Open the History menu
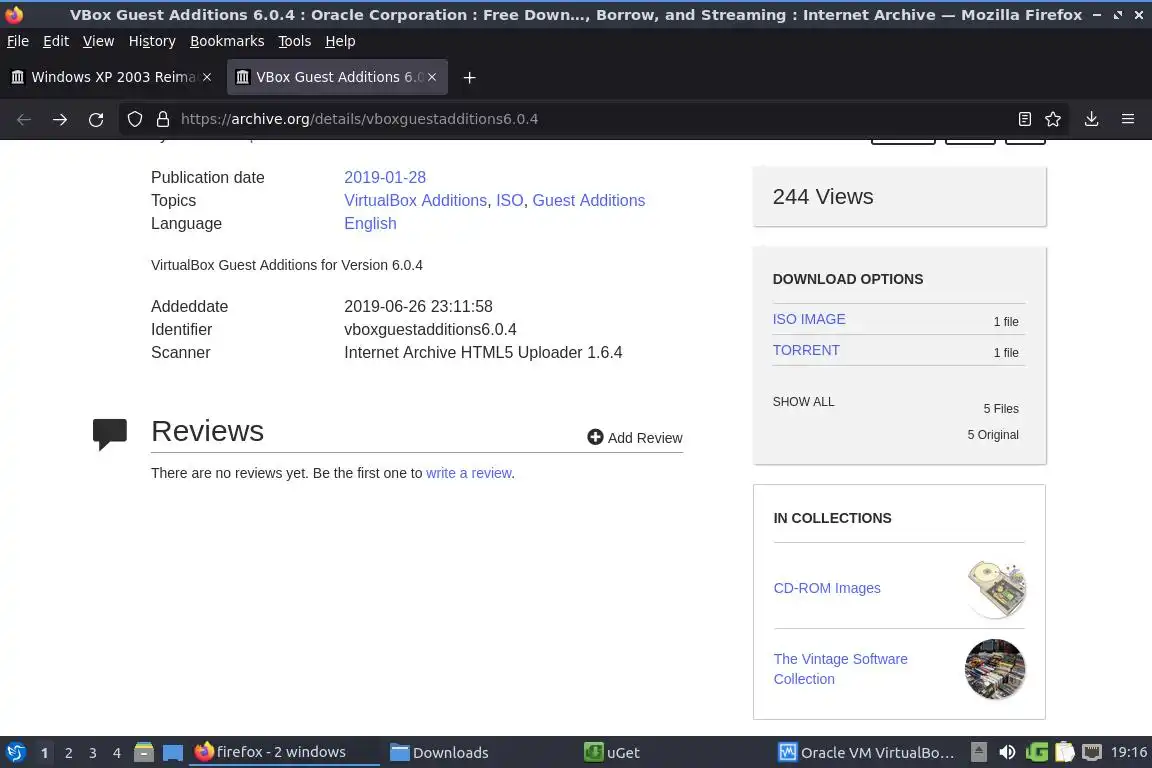Viewport: 1152px width, 768px height. pos(152,41)
